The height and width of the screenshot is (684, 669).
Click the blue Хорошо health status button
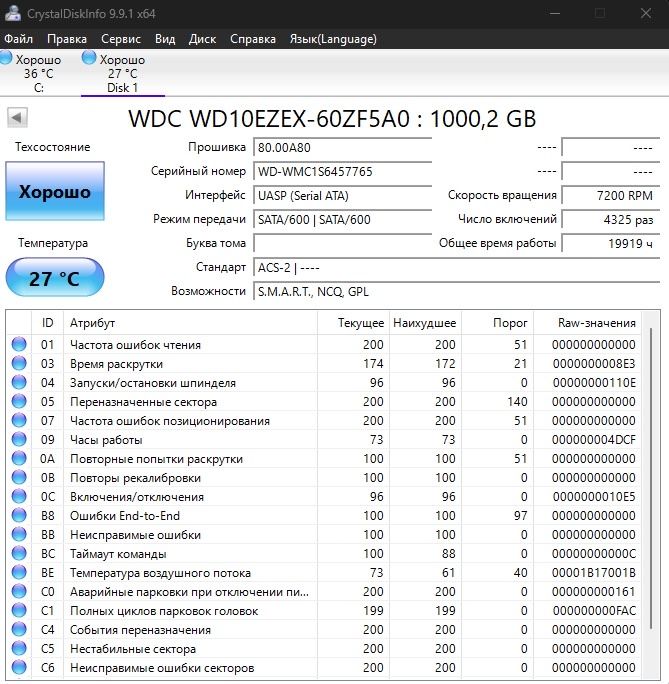pos(55,191)
